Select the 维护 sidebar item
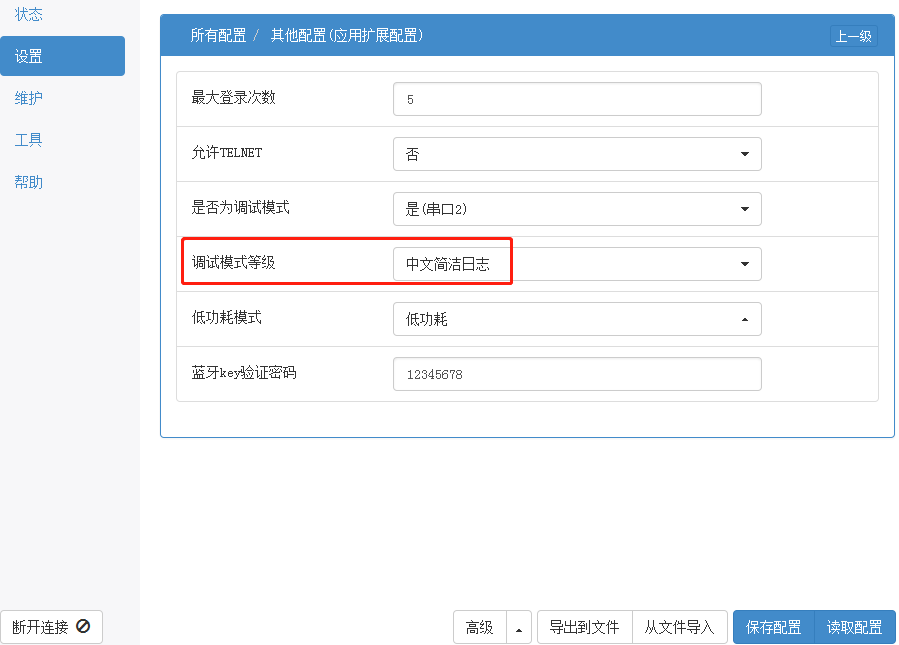 click(28, 97)
